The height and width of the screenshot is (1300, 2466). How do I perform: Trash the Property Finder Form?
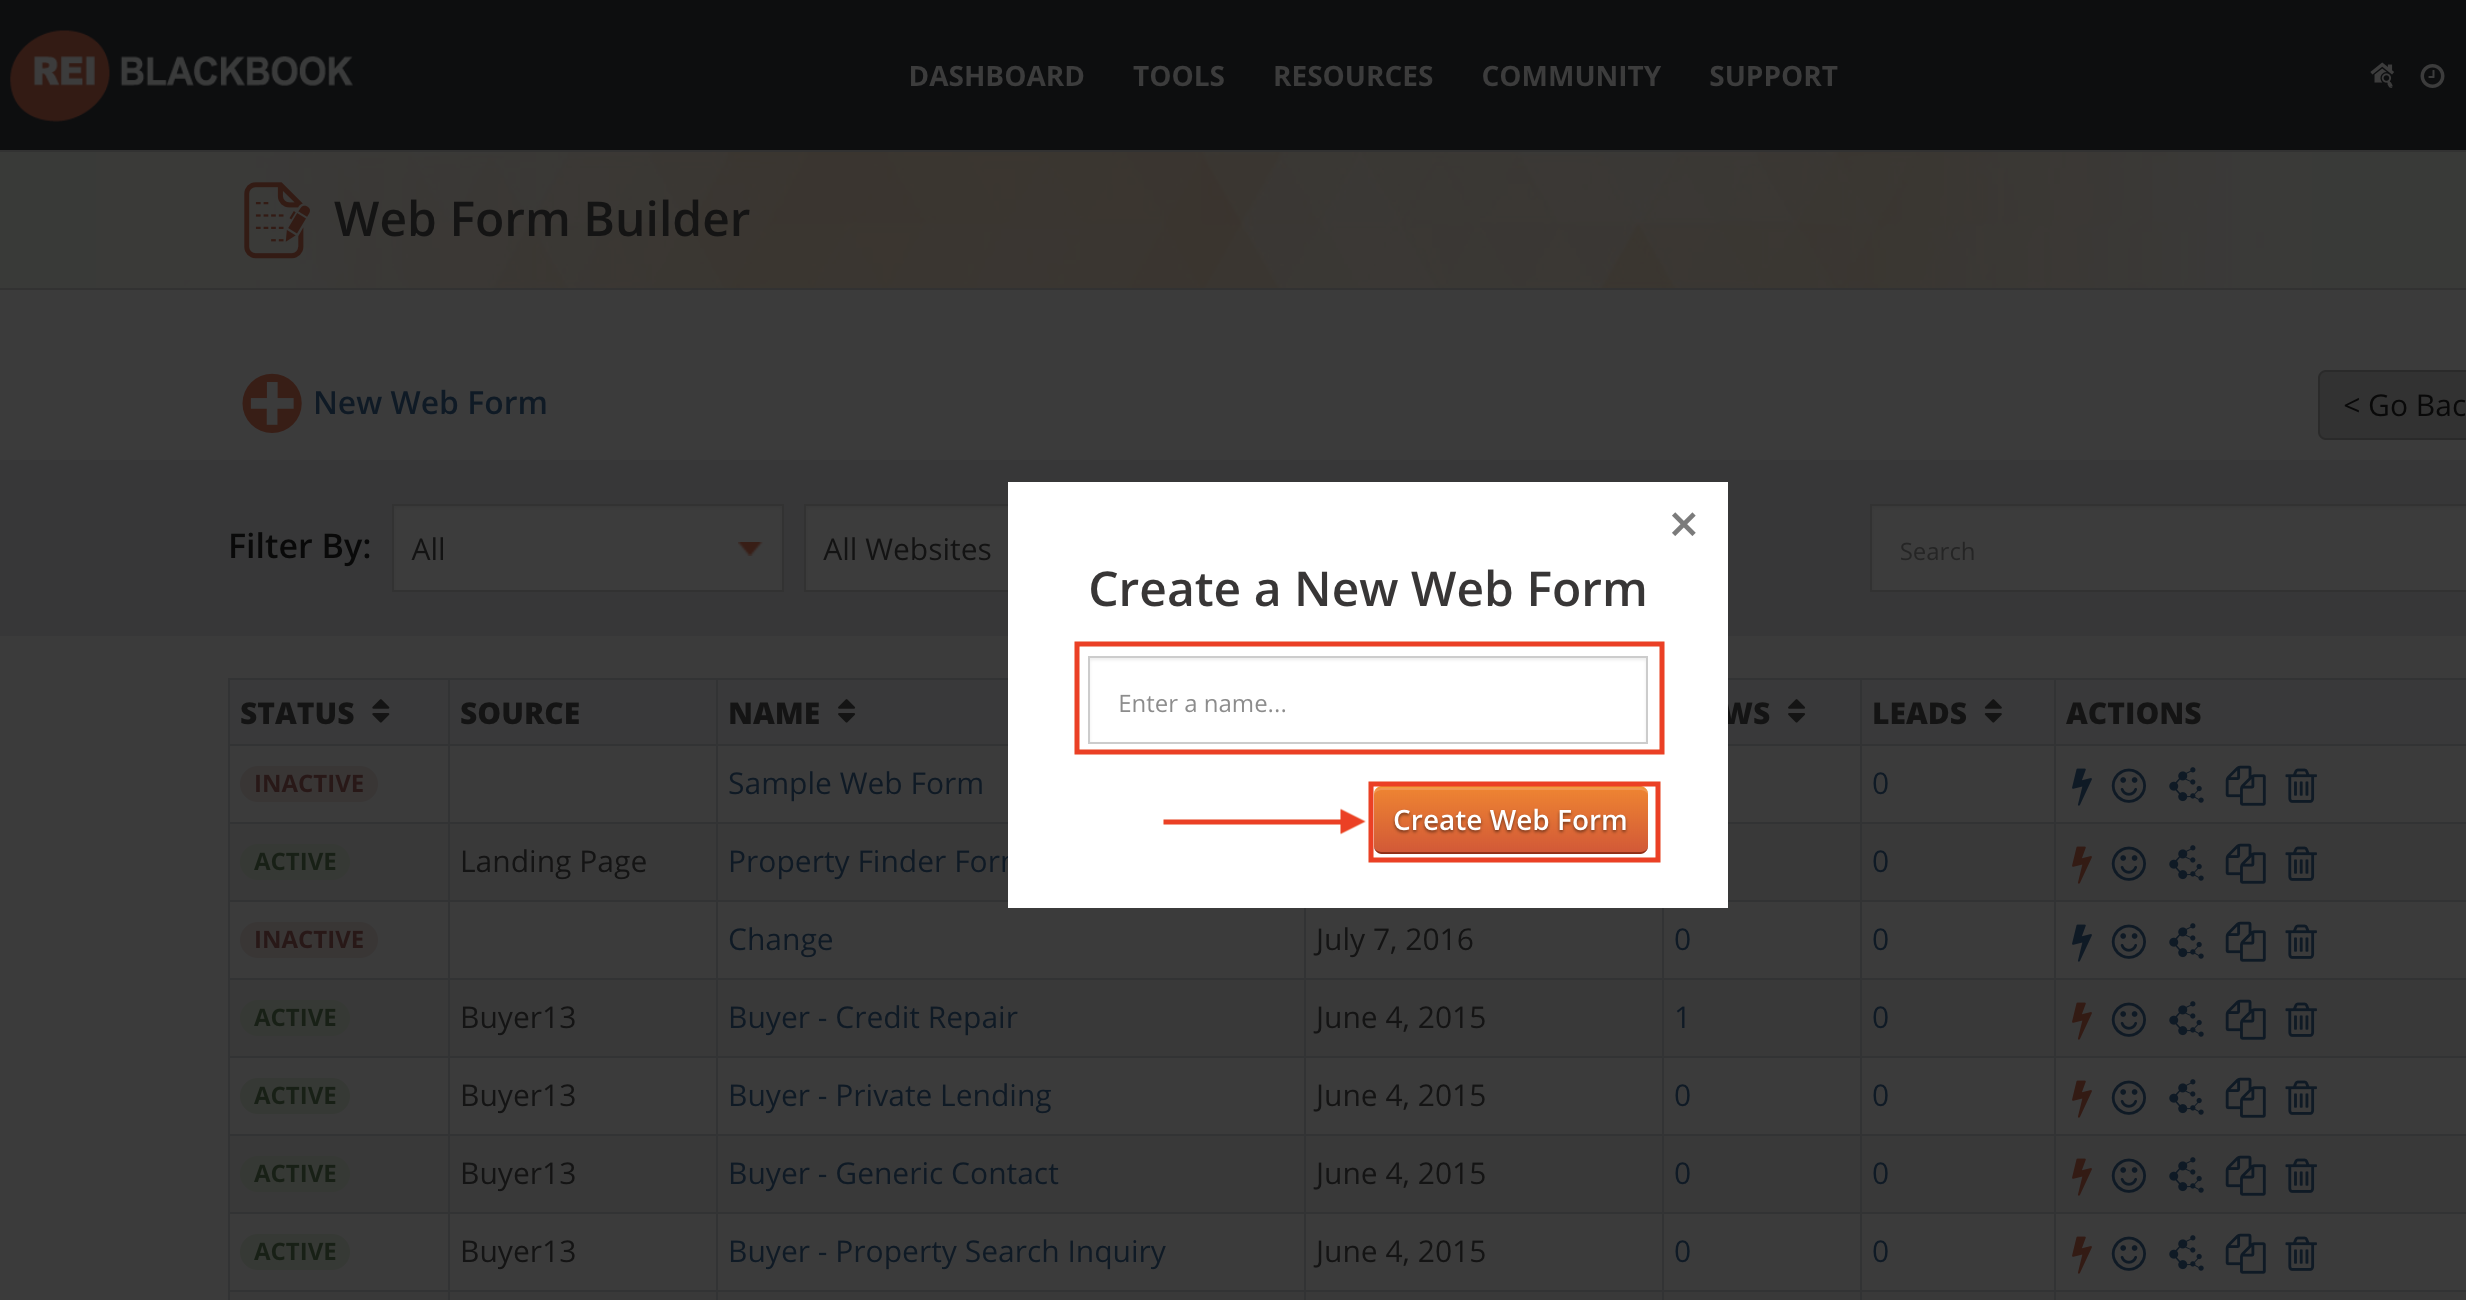tap(2301, 863)
